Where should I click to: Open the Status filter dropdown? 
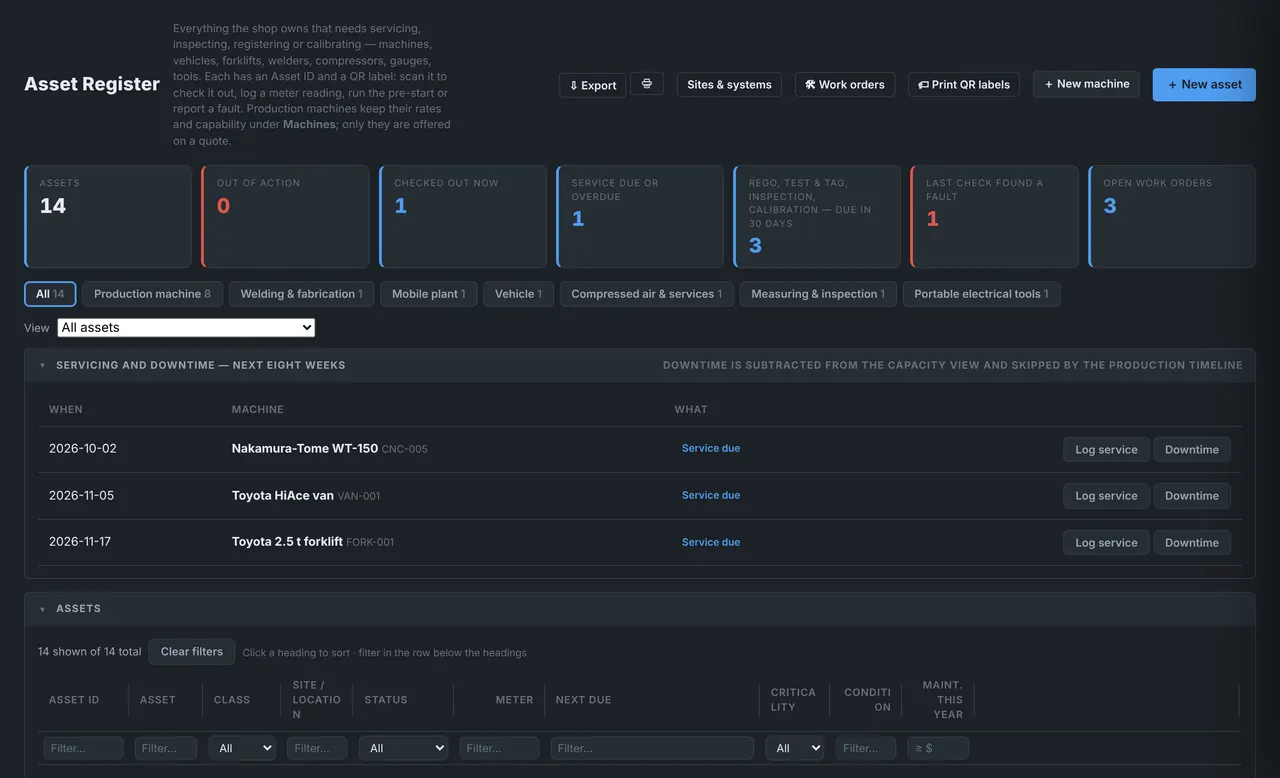(x=404, y=748)
